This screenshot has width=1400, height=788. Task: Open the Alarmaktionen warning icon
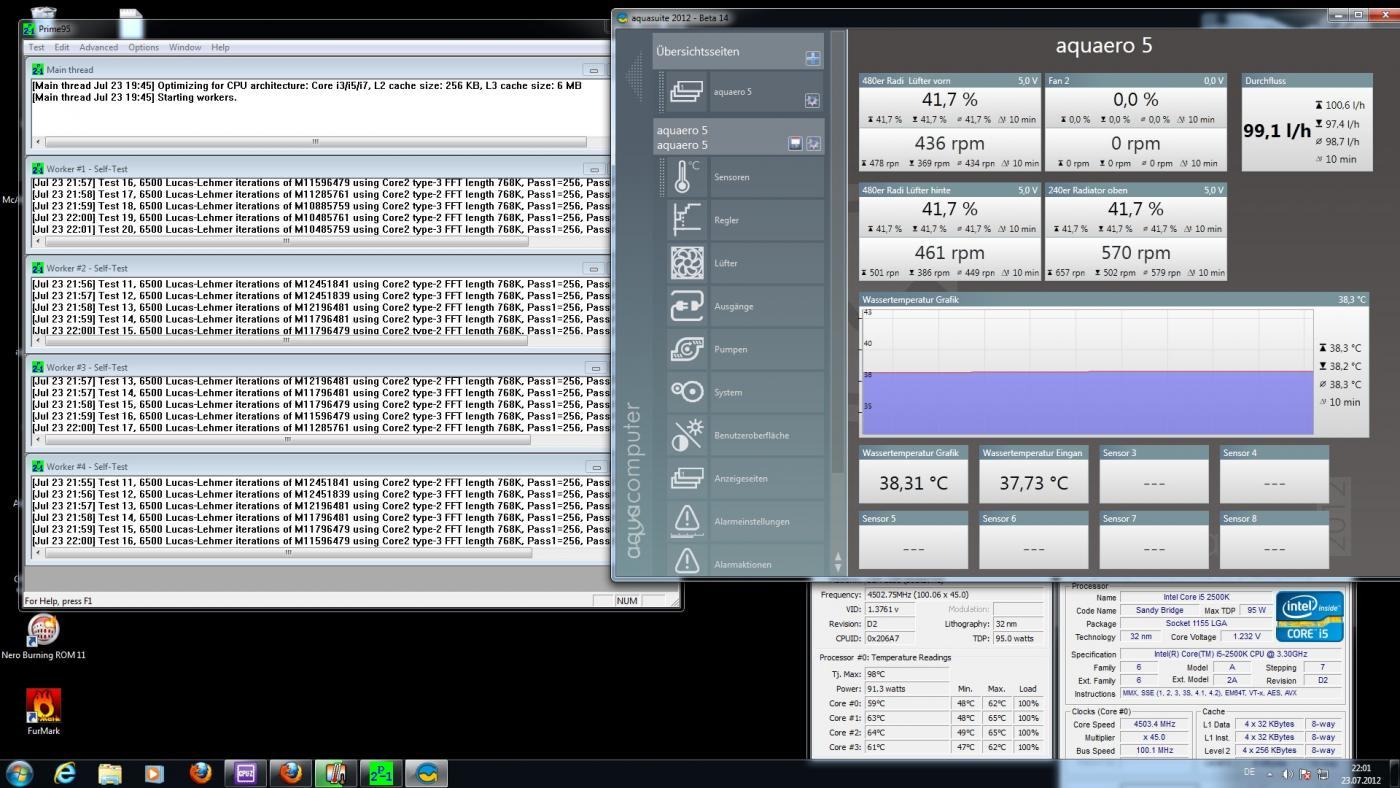686,563
